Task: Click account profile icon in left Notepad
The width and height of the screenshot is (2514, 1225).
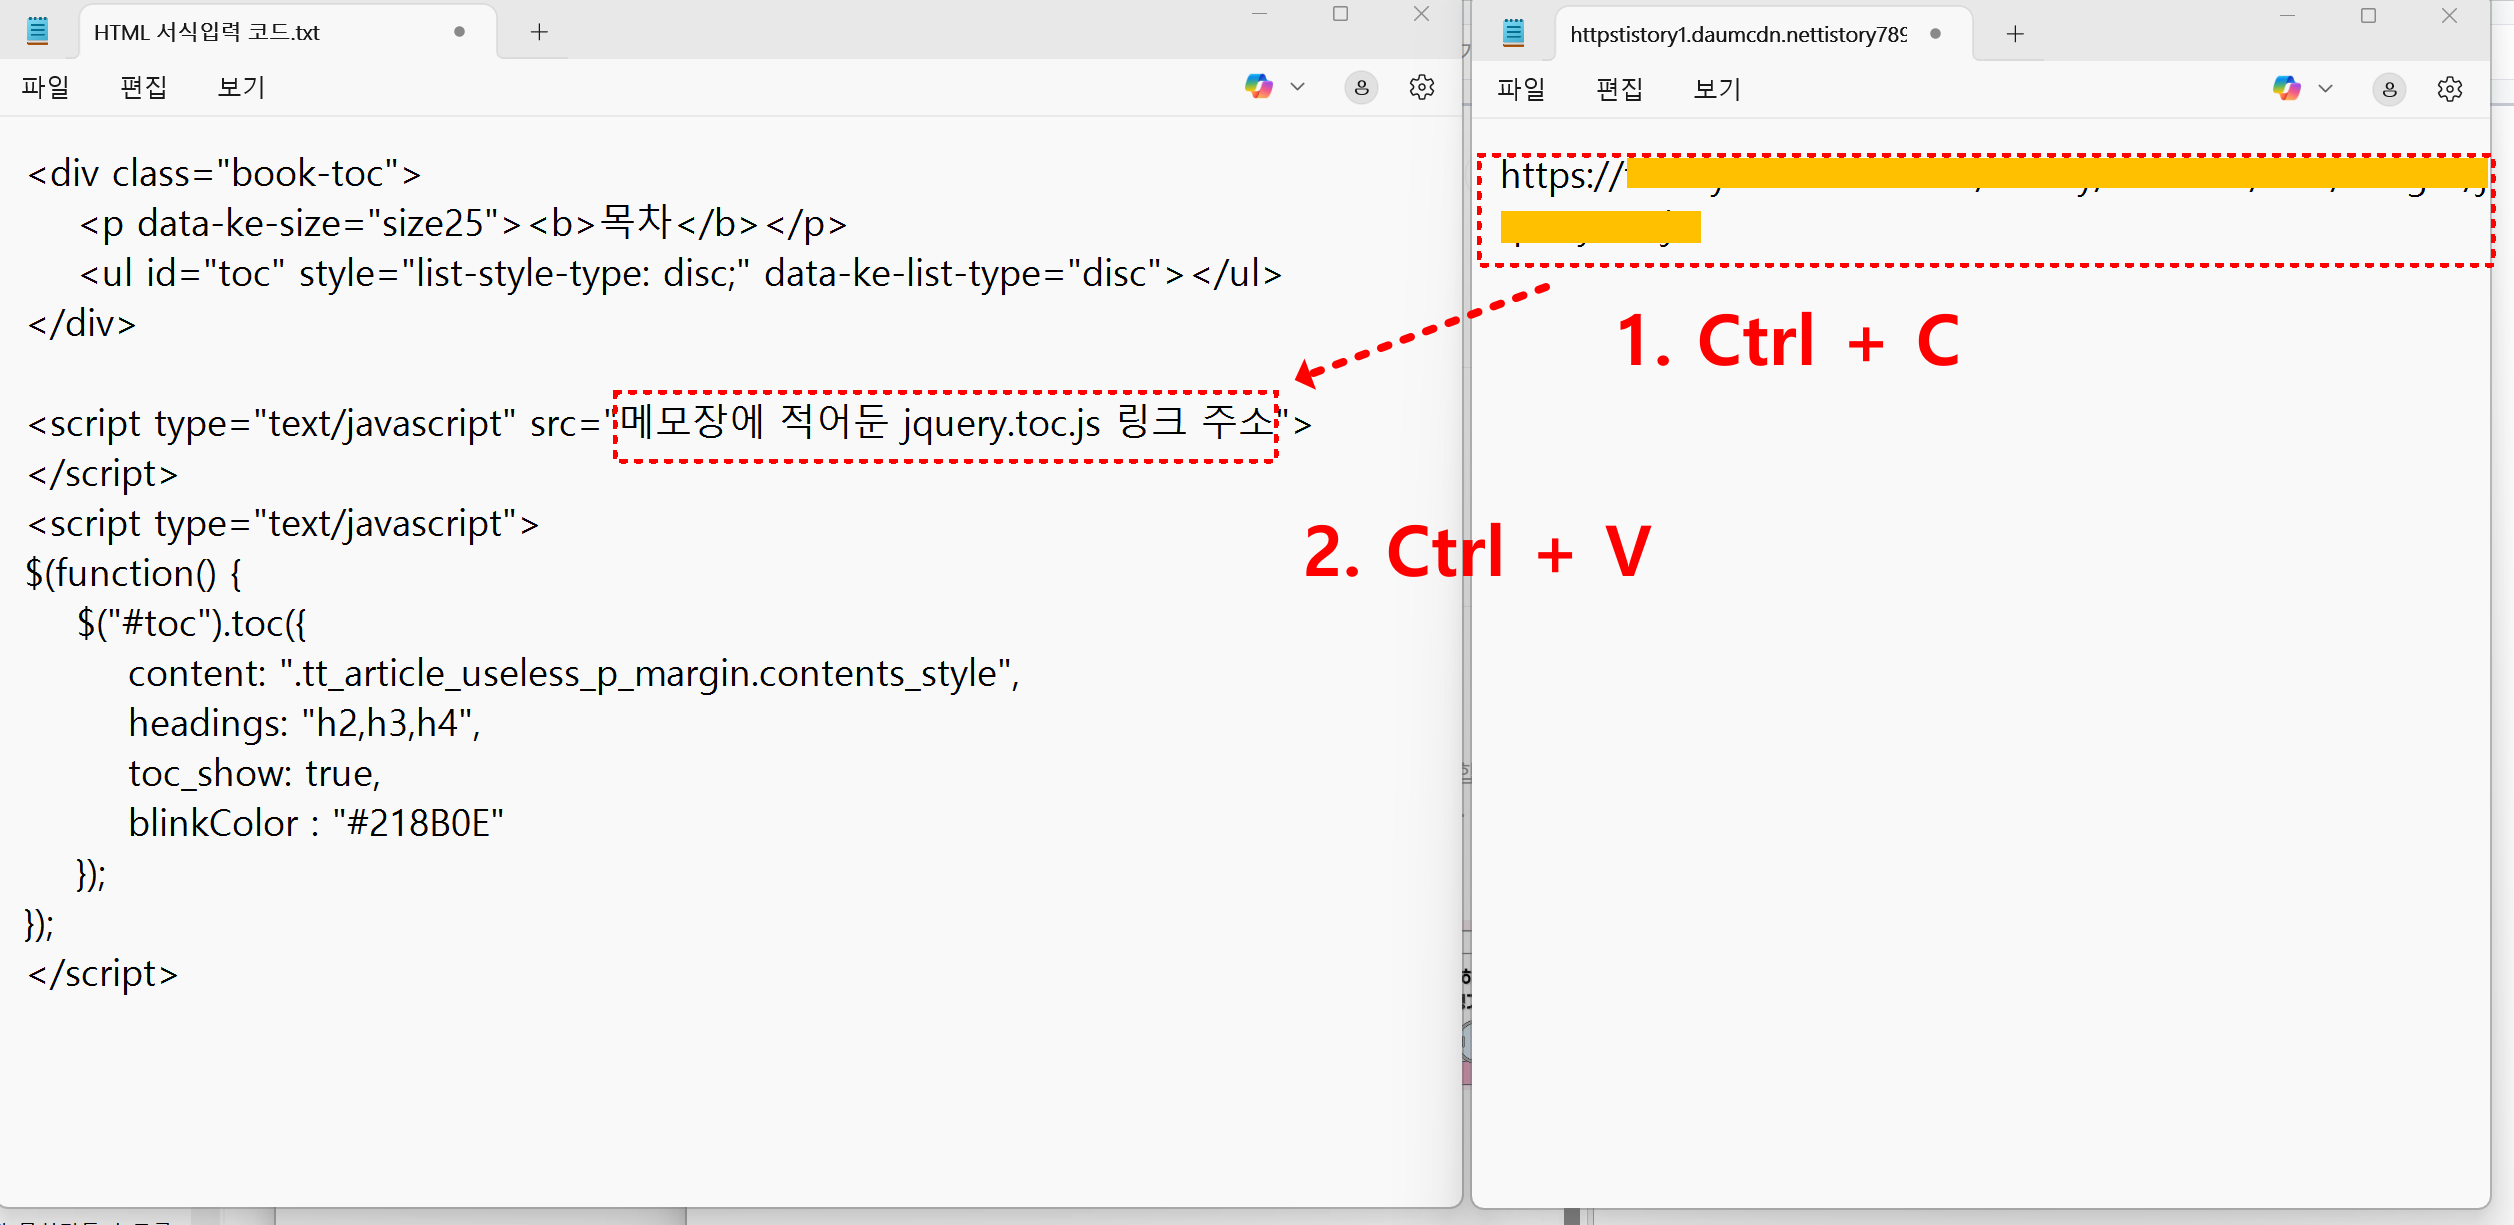Action: 1361,88
